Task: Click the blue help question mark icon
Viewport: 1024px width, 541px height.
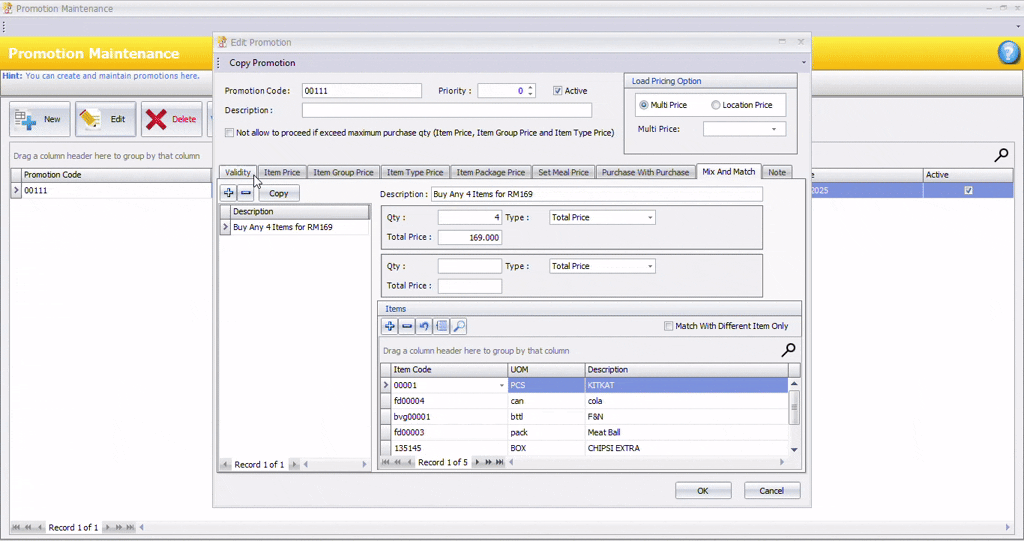Action: click(x=1008, y=54)
